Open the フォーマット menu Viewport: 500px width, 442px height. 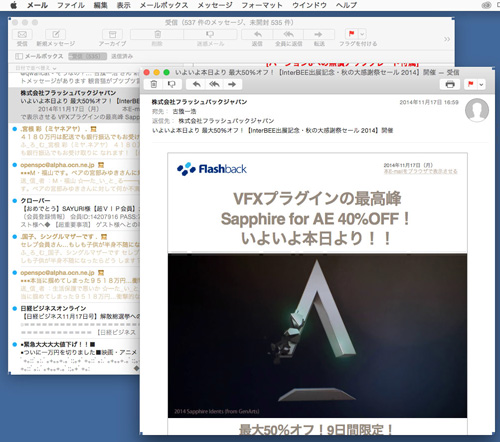(x=262, y=5)
